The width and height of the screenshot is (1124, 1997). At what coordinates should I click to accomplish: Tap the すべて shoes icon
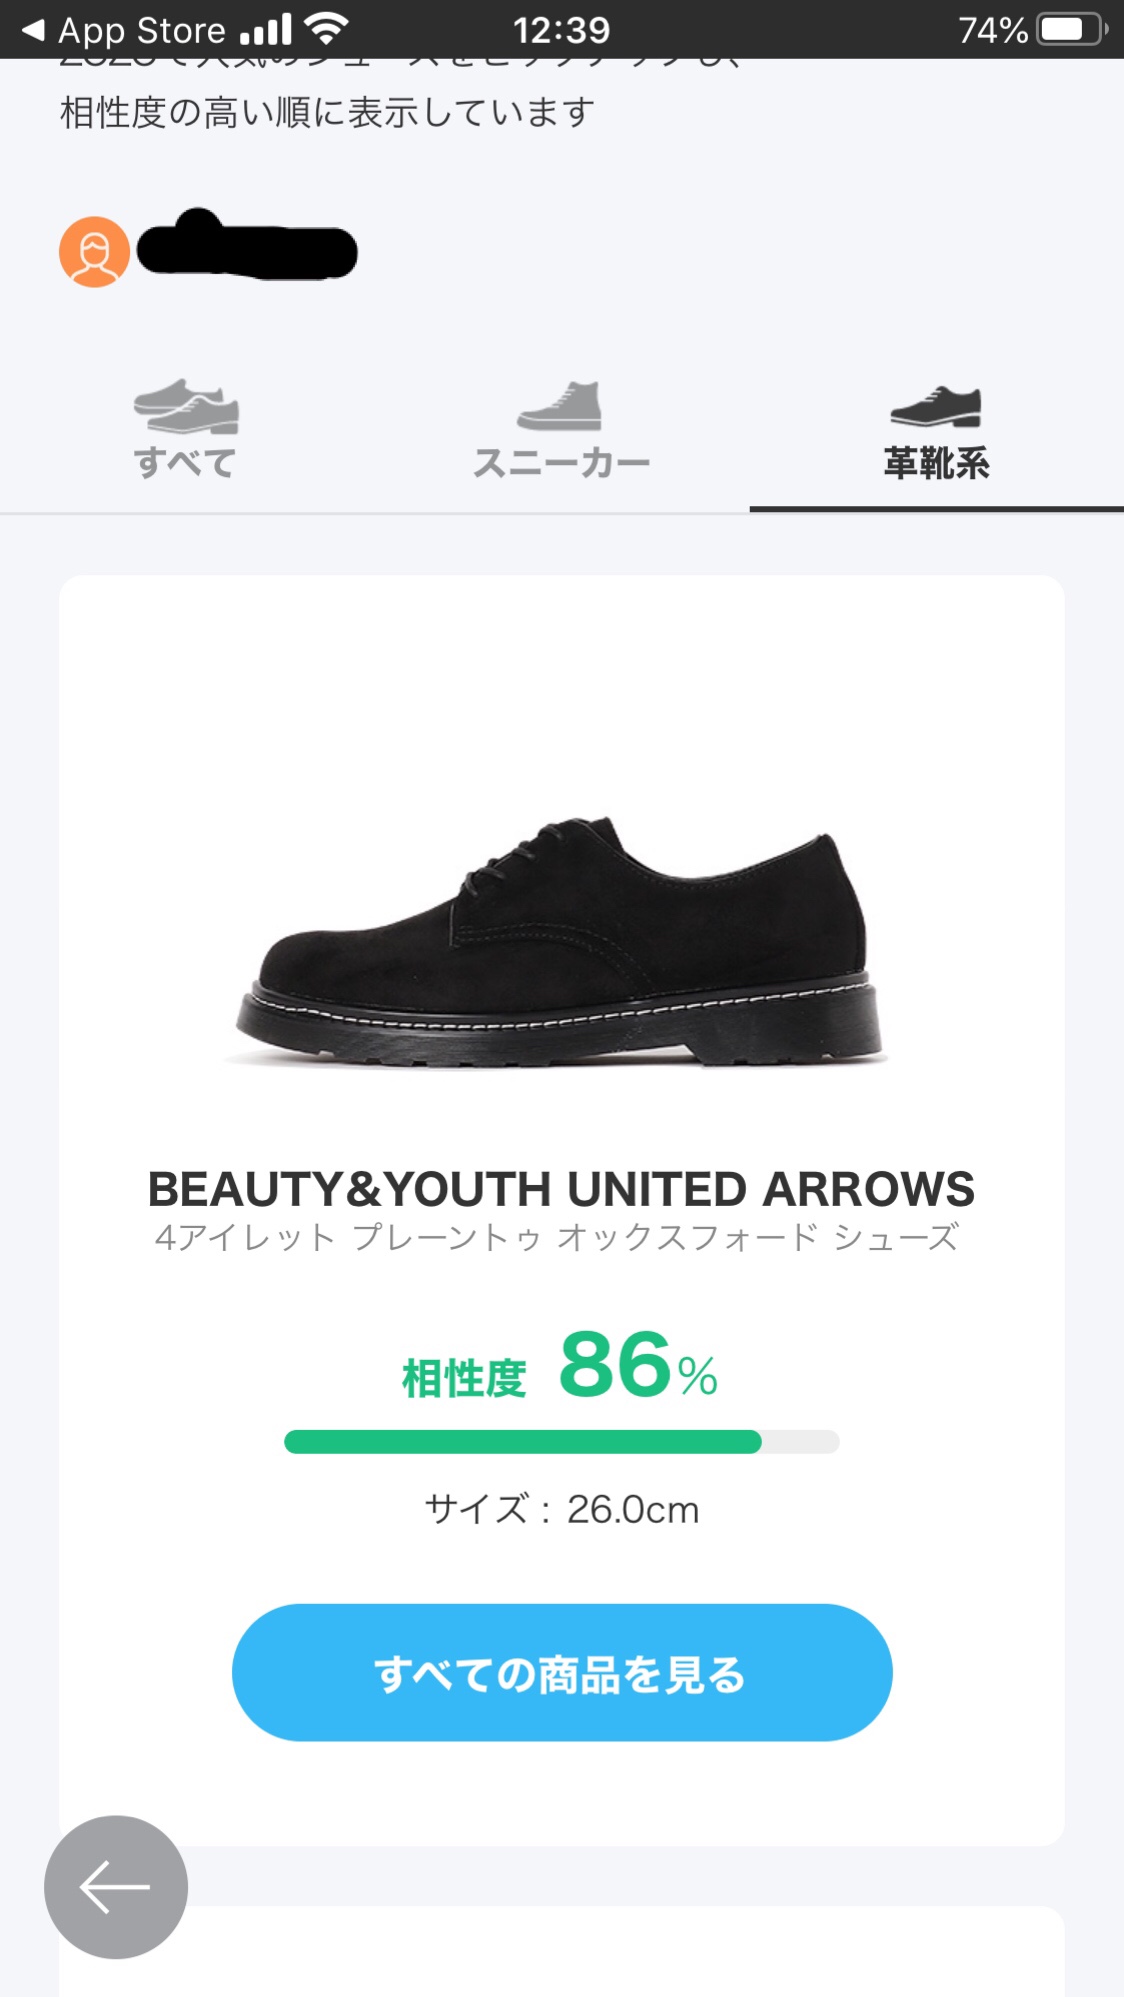pos(186,406)
